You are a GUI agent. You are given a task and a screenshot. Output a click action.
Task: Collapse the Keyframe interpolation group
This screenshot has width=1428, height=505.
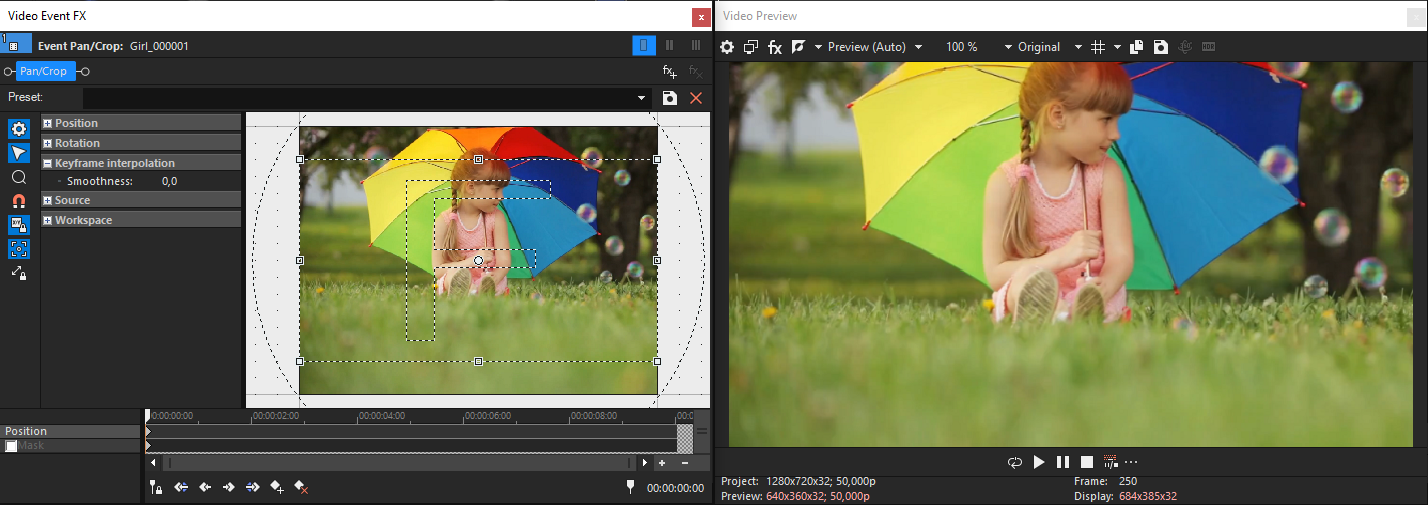point(48,163)
